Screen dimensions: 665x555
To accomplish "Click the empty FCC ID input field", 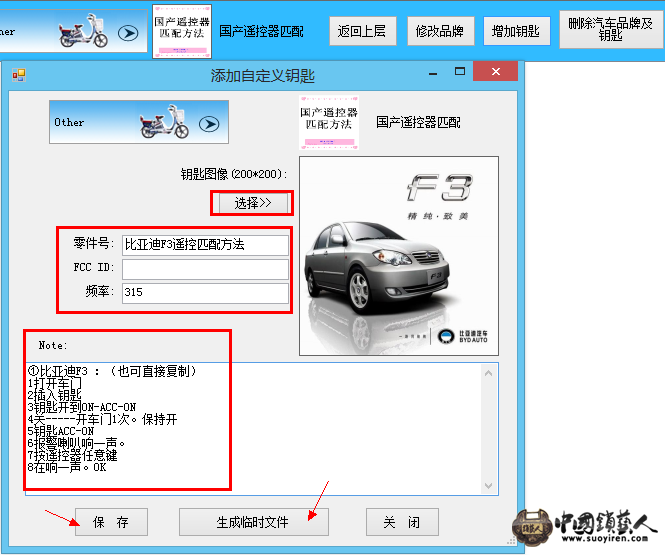I will point(205,269).
